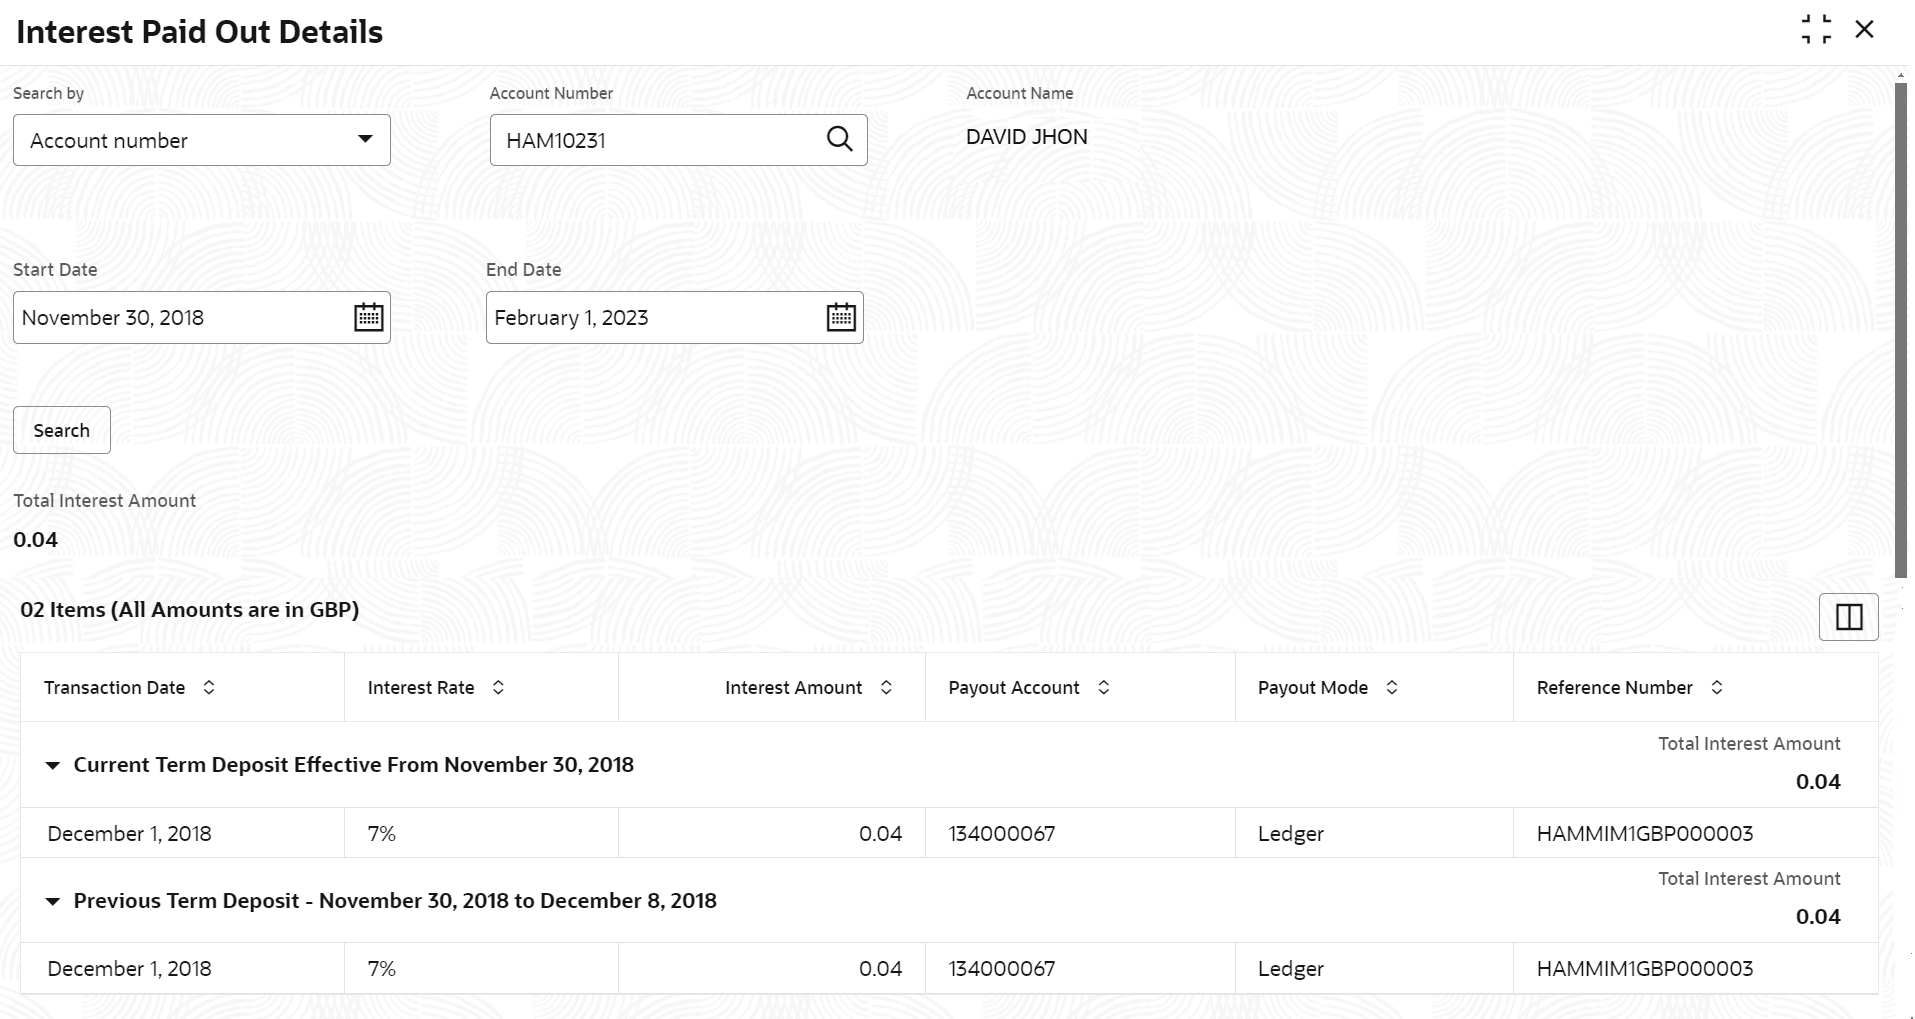Sort by the Interest Rate column arrows

498,687
